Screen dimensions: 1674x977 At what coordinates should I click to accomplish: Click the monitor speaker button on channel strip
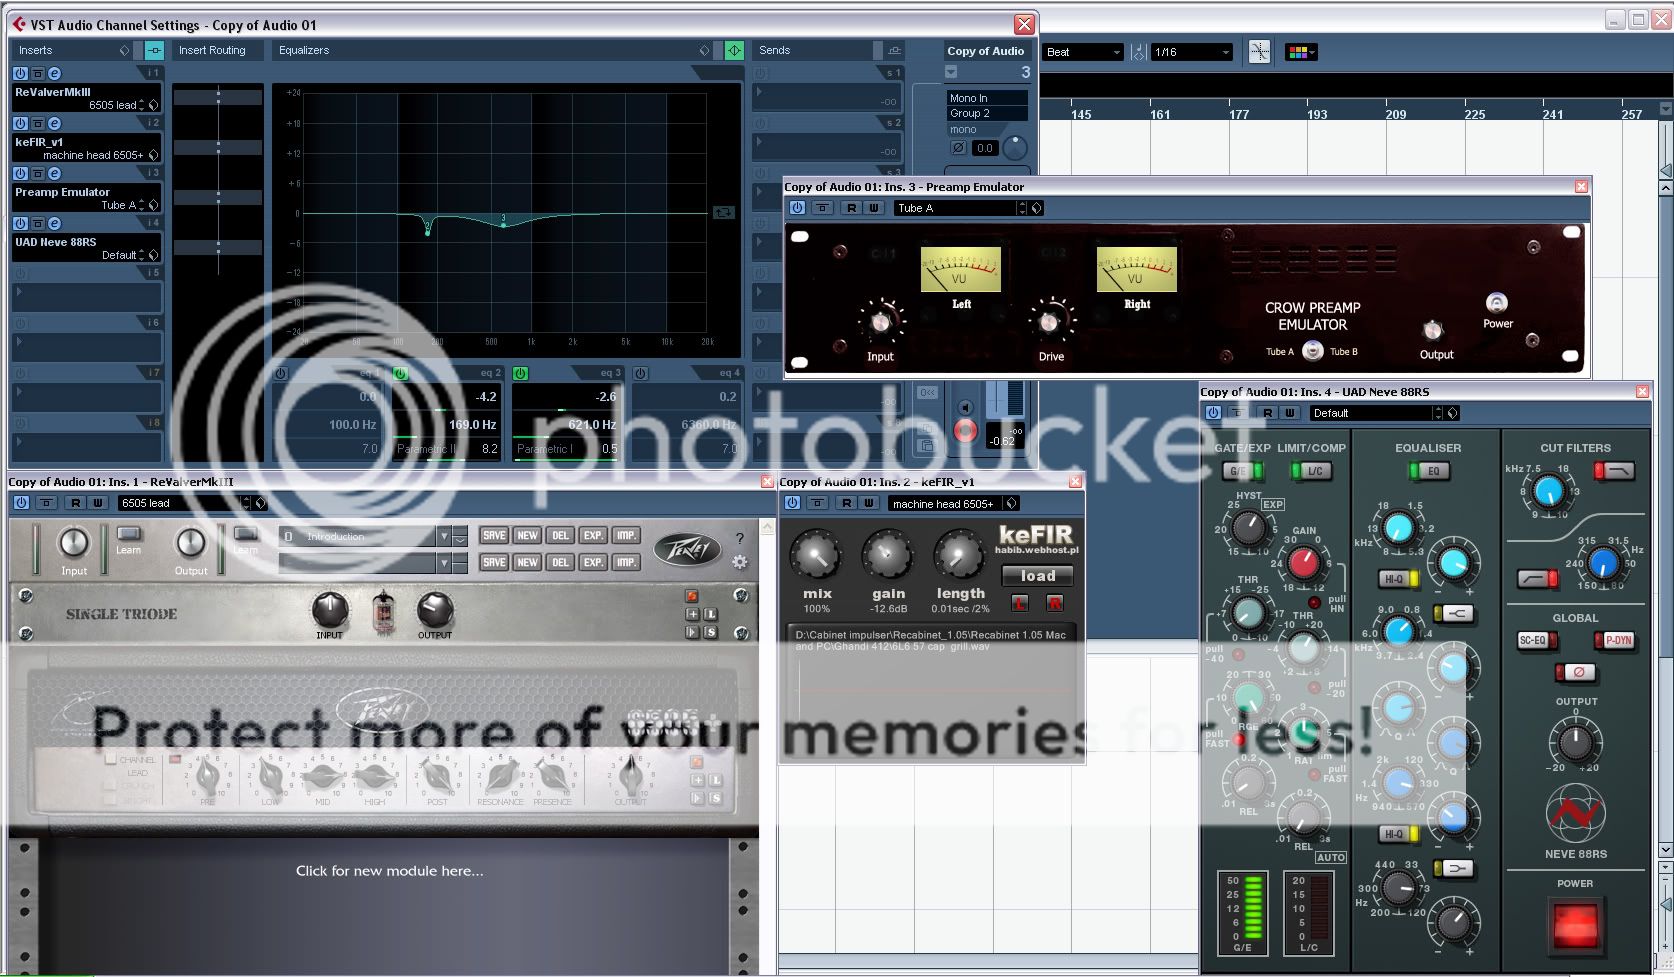click(x=965, y=407)
